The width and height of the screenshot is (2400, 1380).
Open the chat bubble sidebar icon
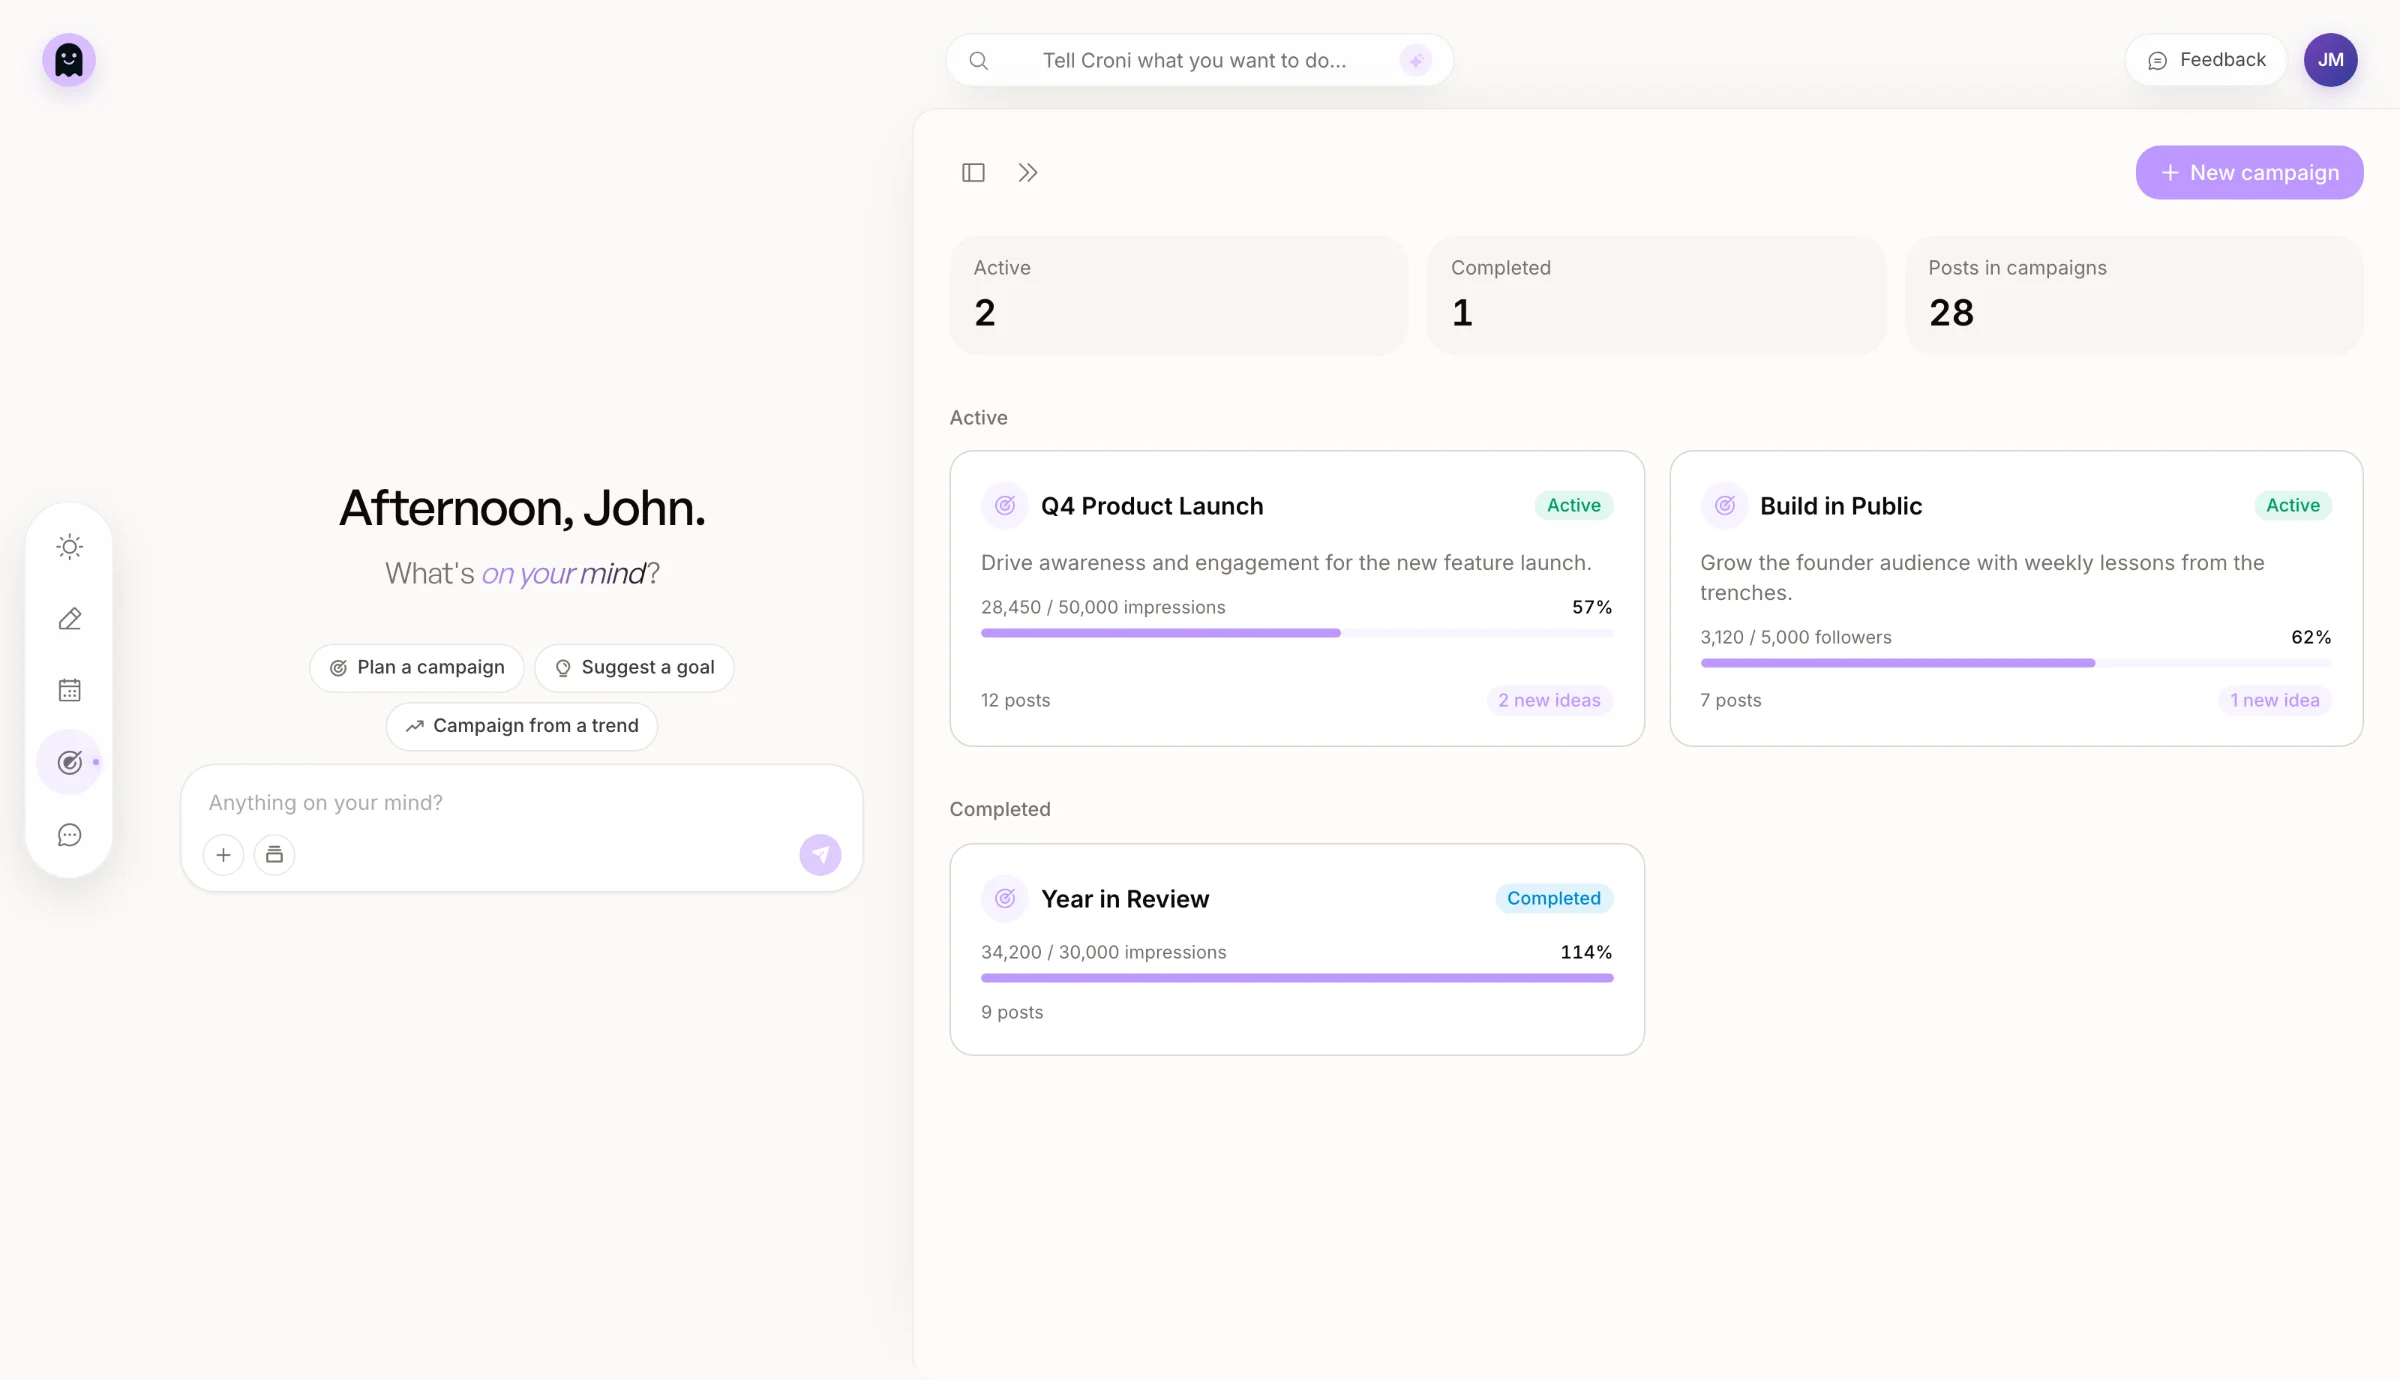(69, 835)
